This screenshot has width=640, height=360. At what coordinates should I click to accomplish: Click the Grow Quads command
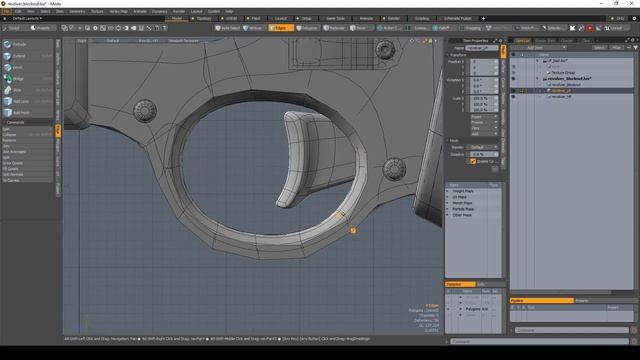pyautogui.click(x=27, y=163)
